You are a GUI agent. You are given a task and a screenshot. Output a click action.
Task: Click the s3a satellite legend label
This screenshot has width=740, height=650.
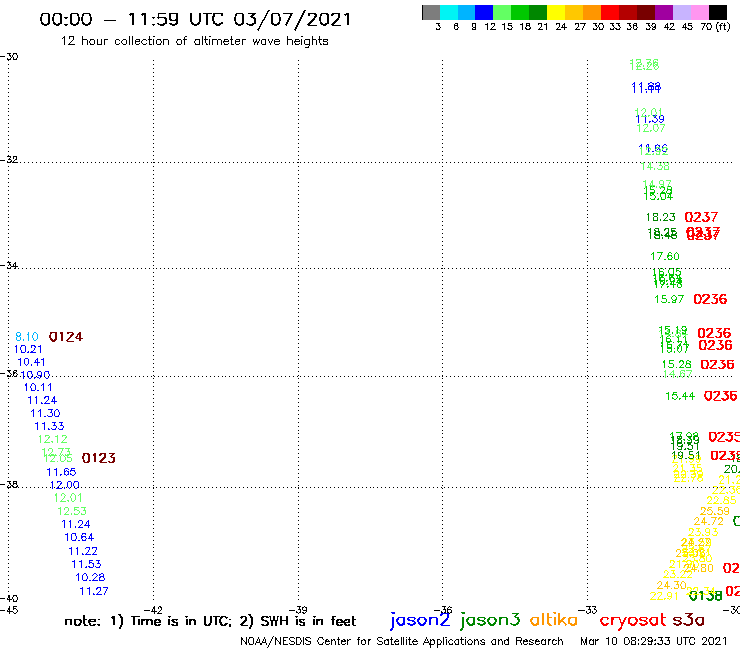pyautogui.click(x=689, y=620)
